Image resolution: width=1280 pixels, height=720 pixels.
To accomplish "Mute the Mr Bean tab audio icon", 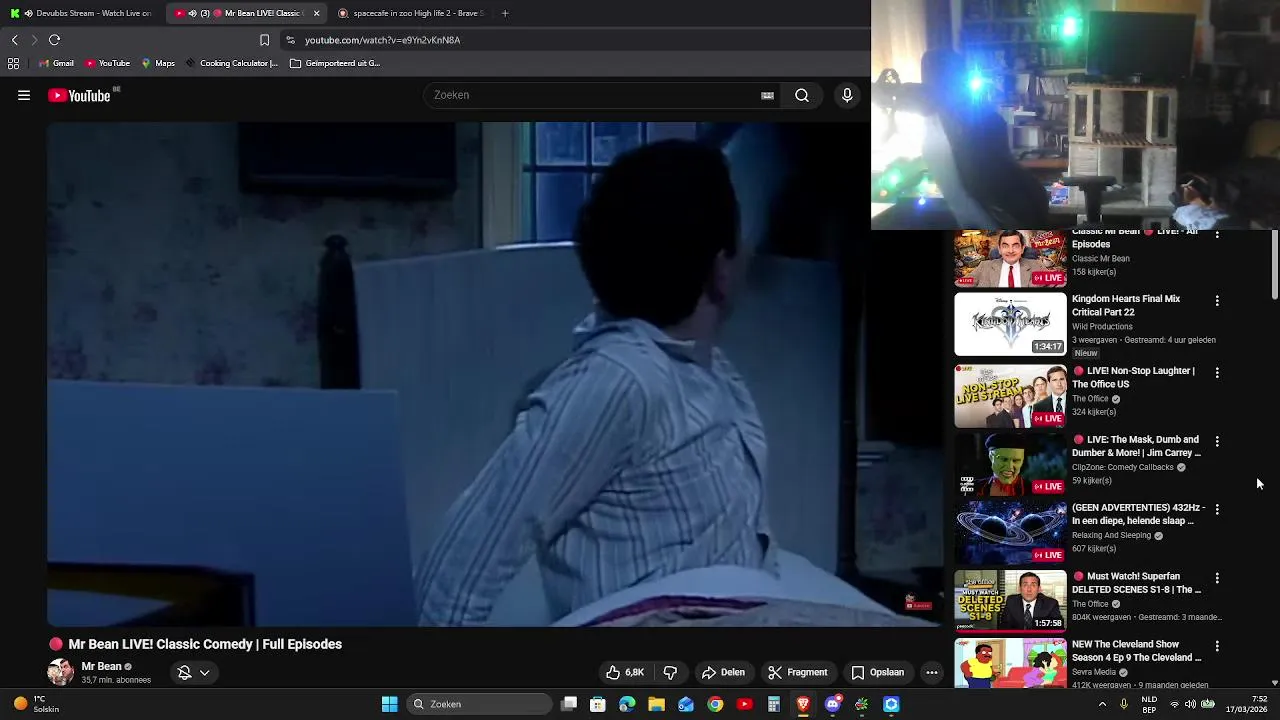I will click(x=192, y=13).
